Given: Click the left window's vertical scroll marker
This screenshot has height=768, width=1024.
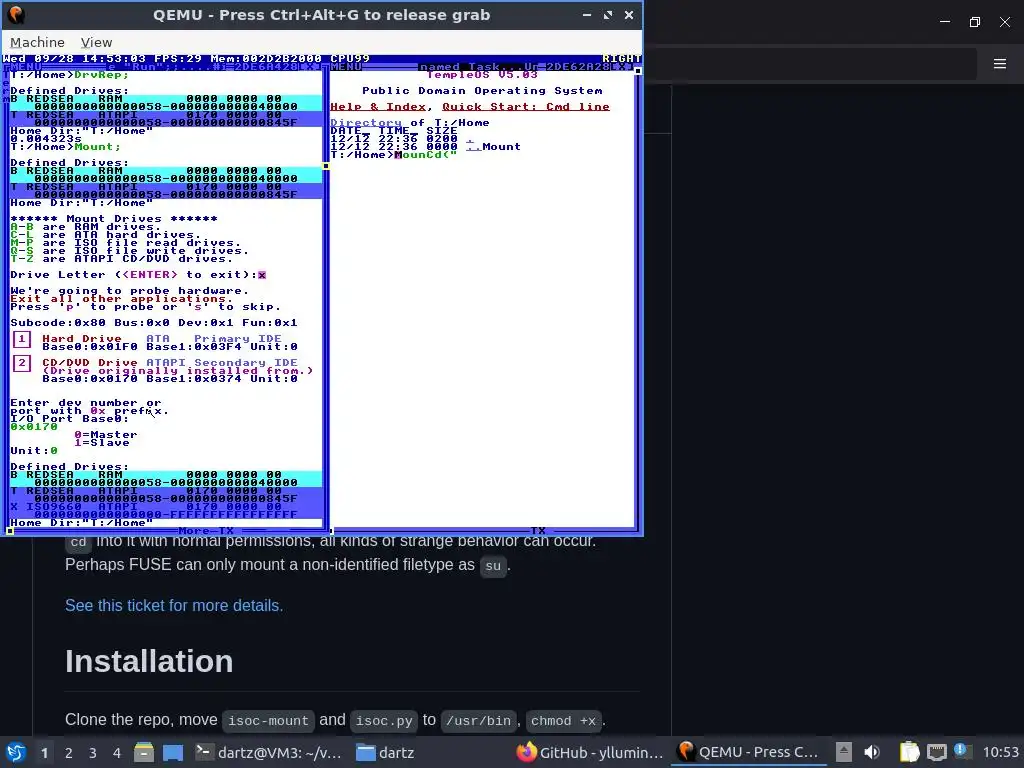Looking at the screenshot, I should point(326,166).
